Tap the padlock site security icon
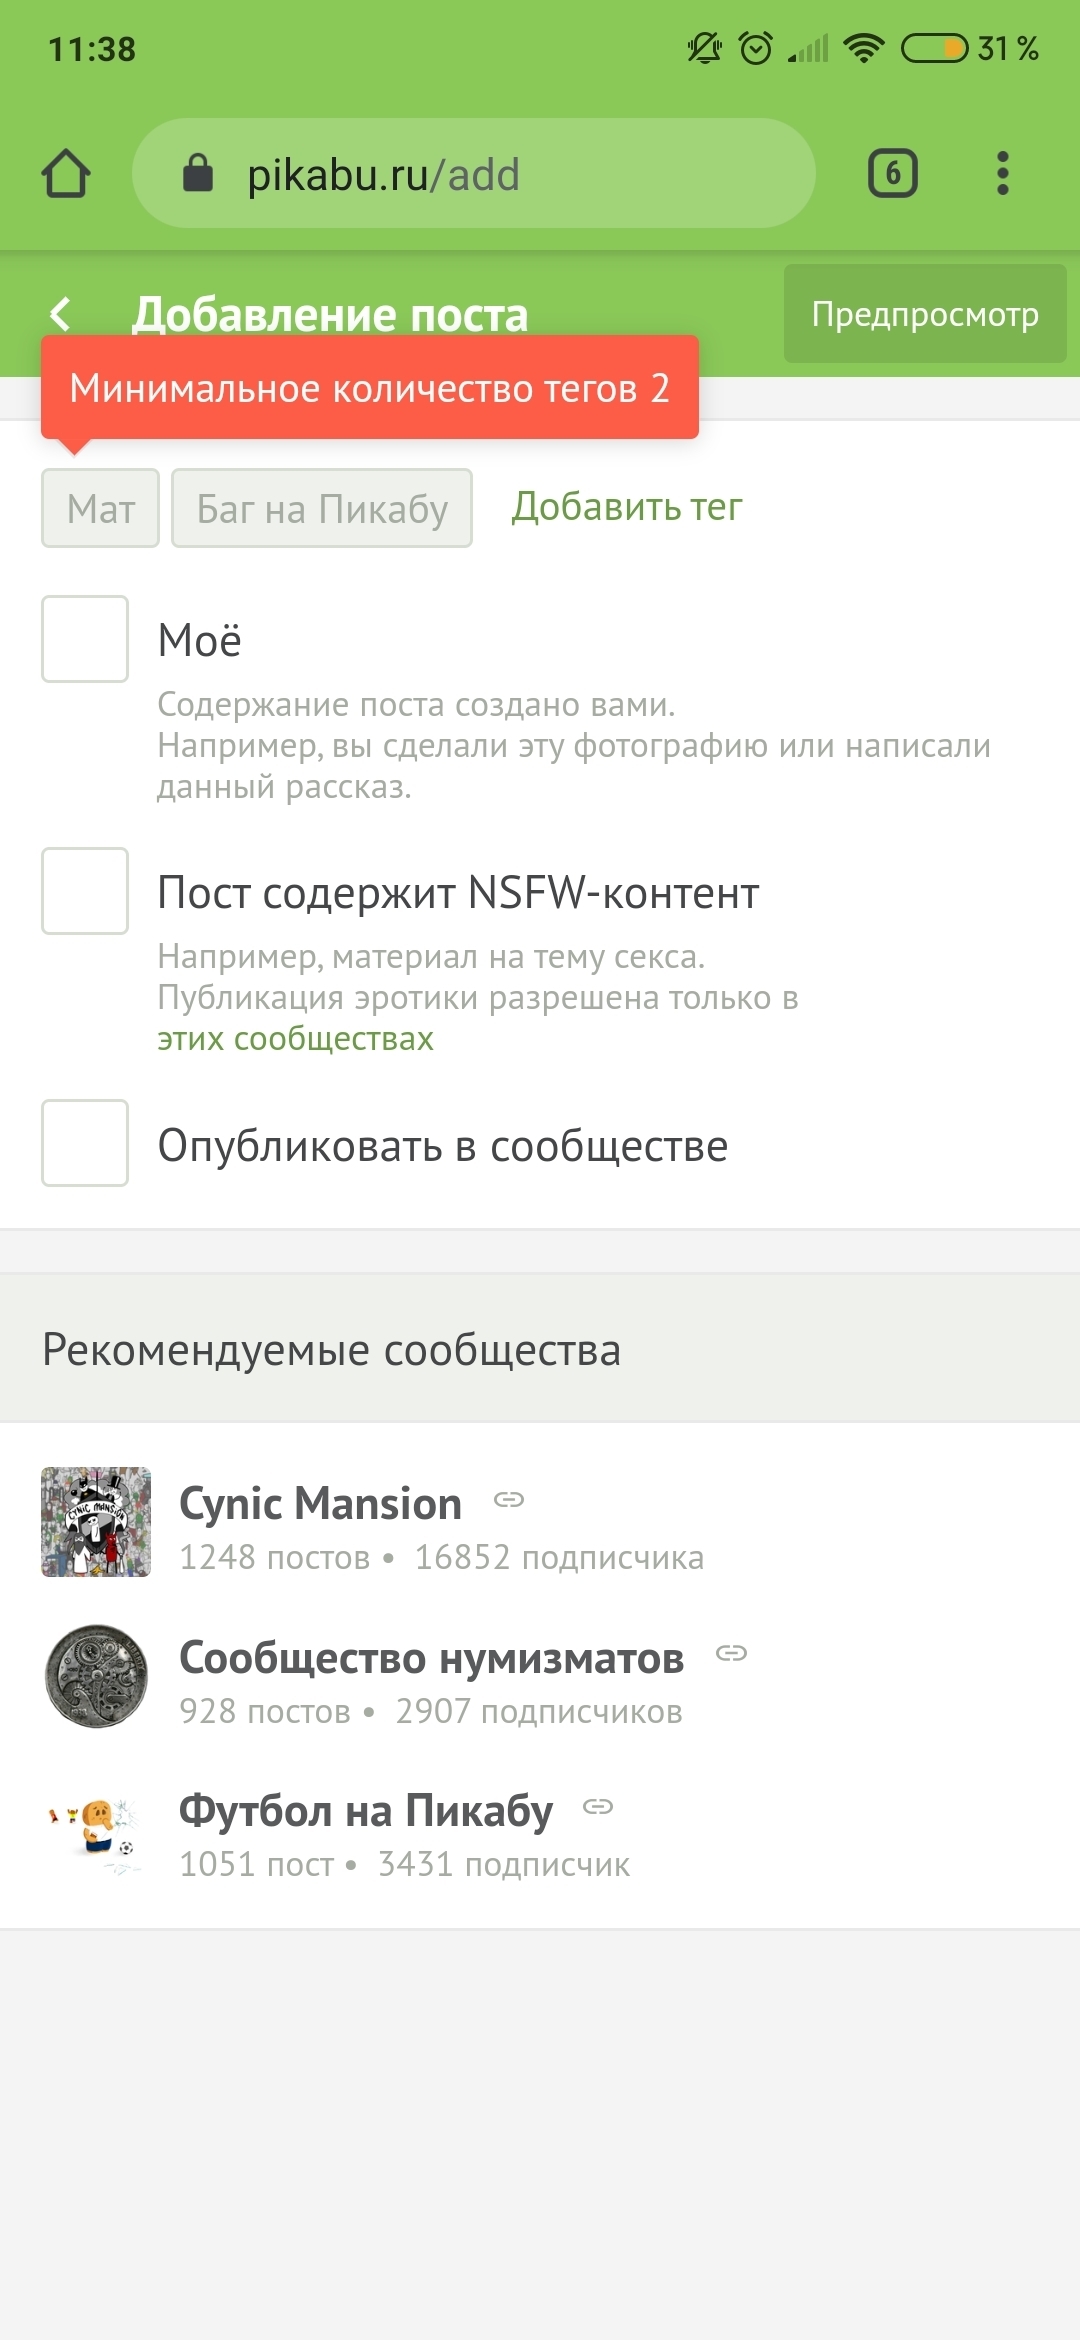Viewport: 1080px width, 2340px height. [198, 174]
